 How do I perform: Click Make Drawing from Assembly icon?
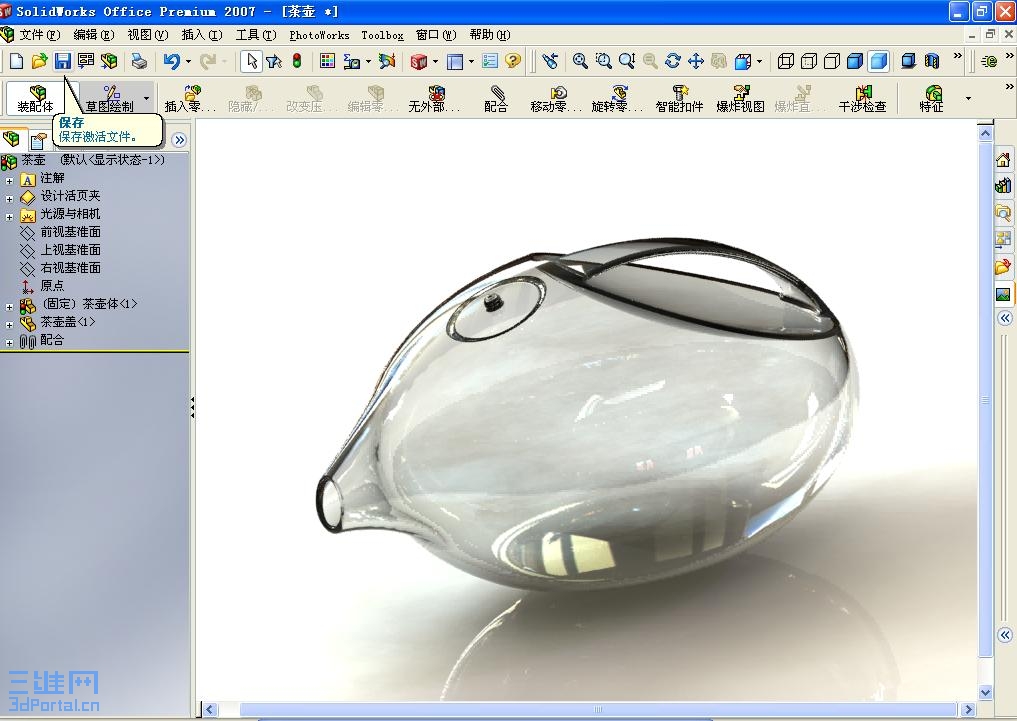(x=86, y=61)
